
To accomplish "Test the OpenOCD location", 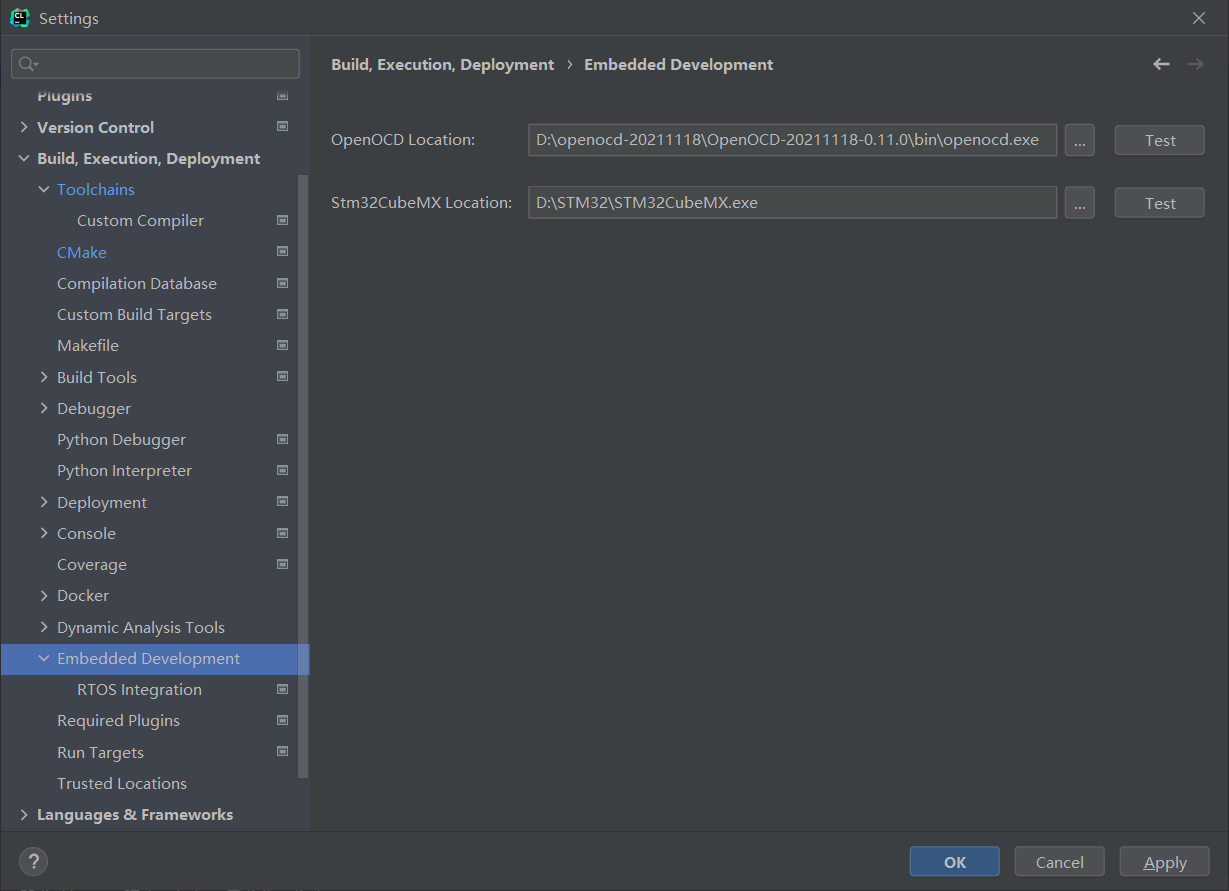I will pos(1160,140).
